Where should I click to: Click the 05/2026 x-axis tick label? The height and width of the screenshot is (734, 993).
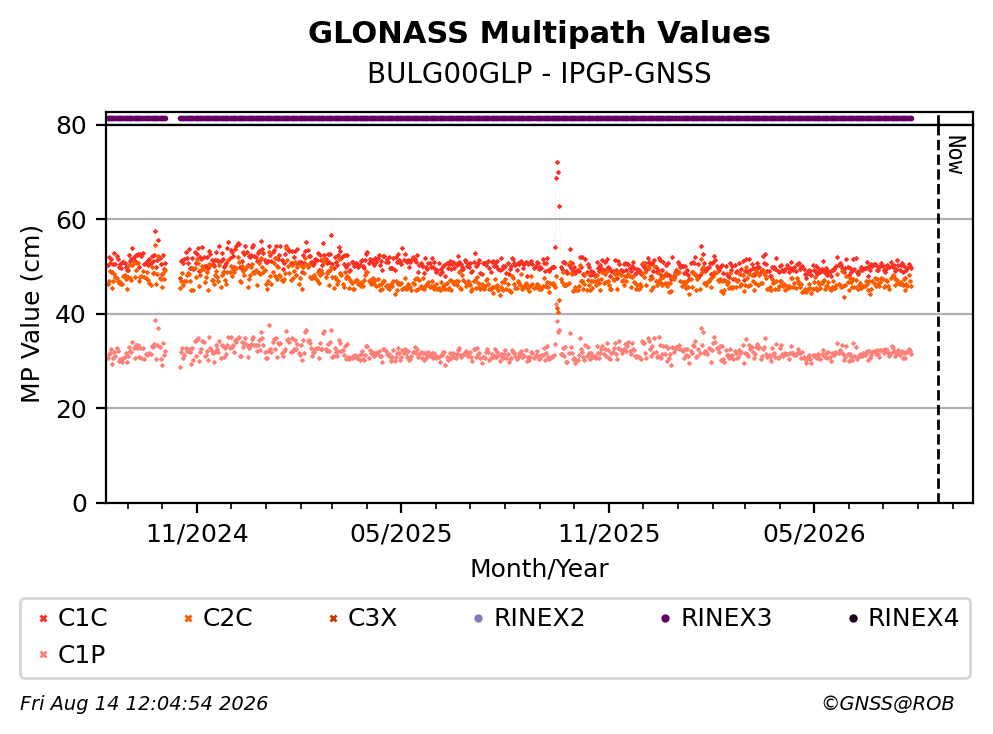814,534
